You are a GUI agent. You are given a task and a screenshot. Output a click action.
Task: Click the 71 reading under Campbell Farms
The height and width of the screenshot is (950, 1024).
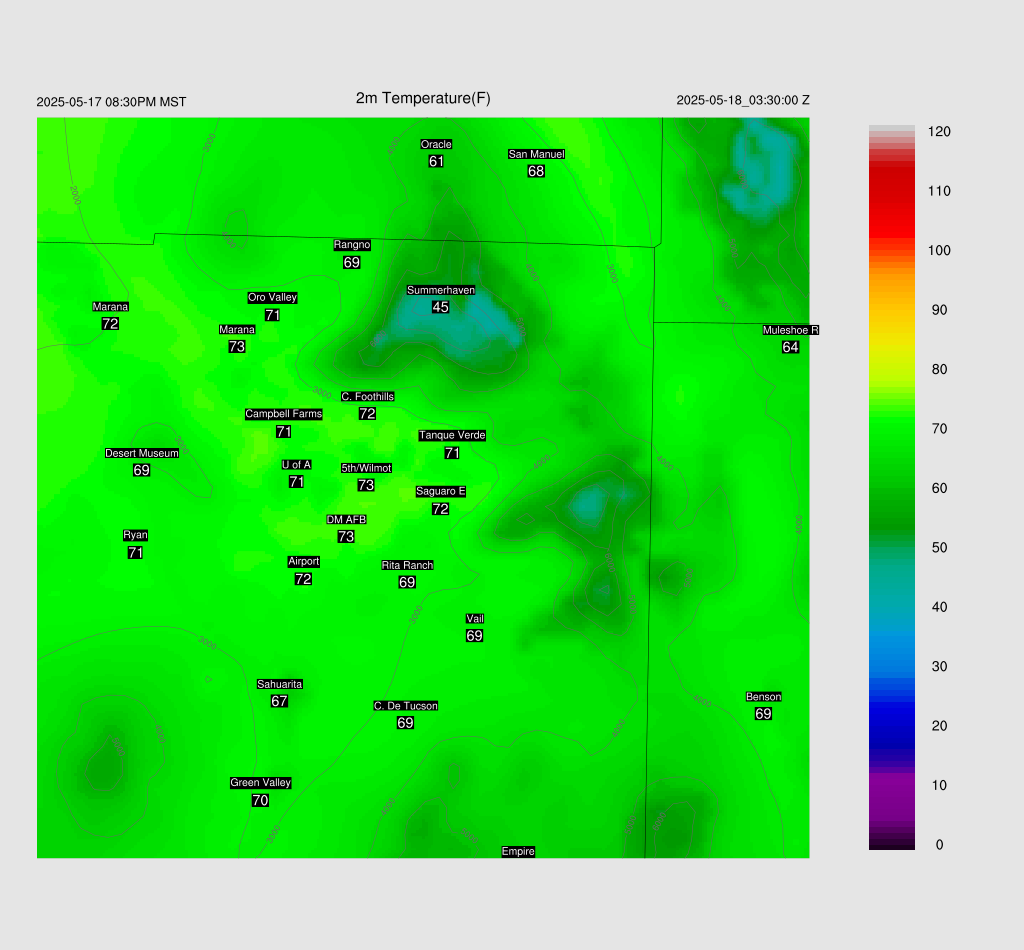[x=283, y=432]
